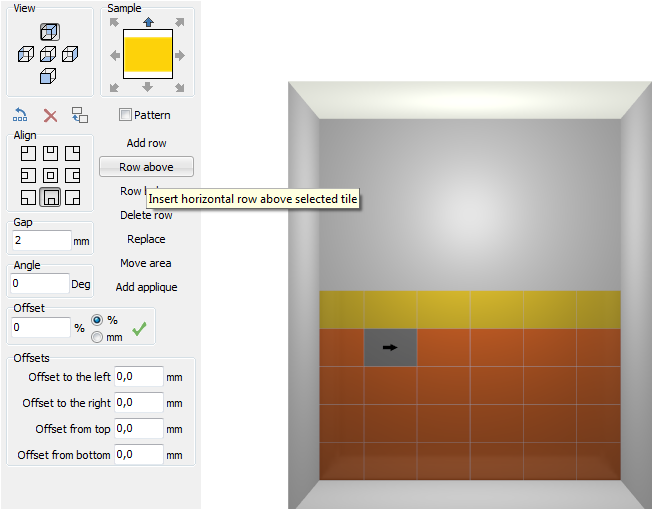The width and height of the screenshot is (654, 509).
Task: Align tiles to top-left
Action: point(28,154)
